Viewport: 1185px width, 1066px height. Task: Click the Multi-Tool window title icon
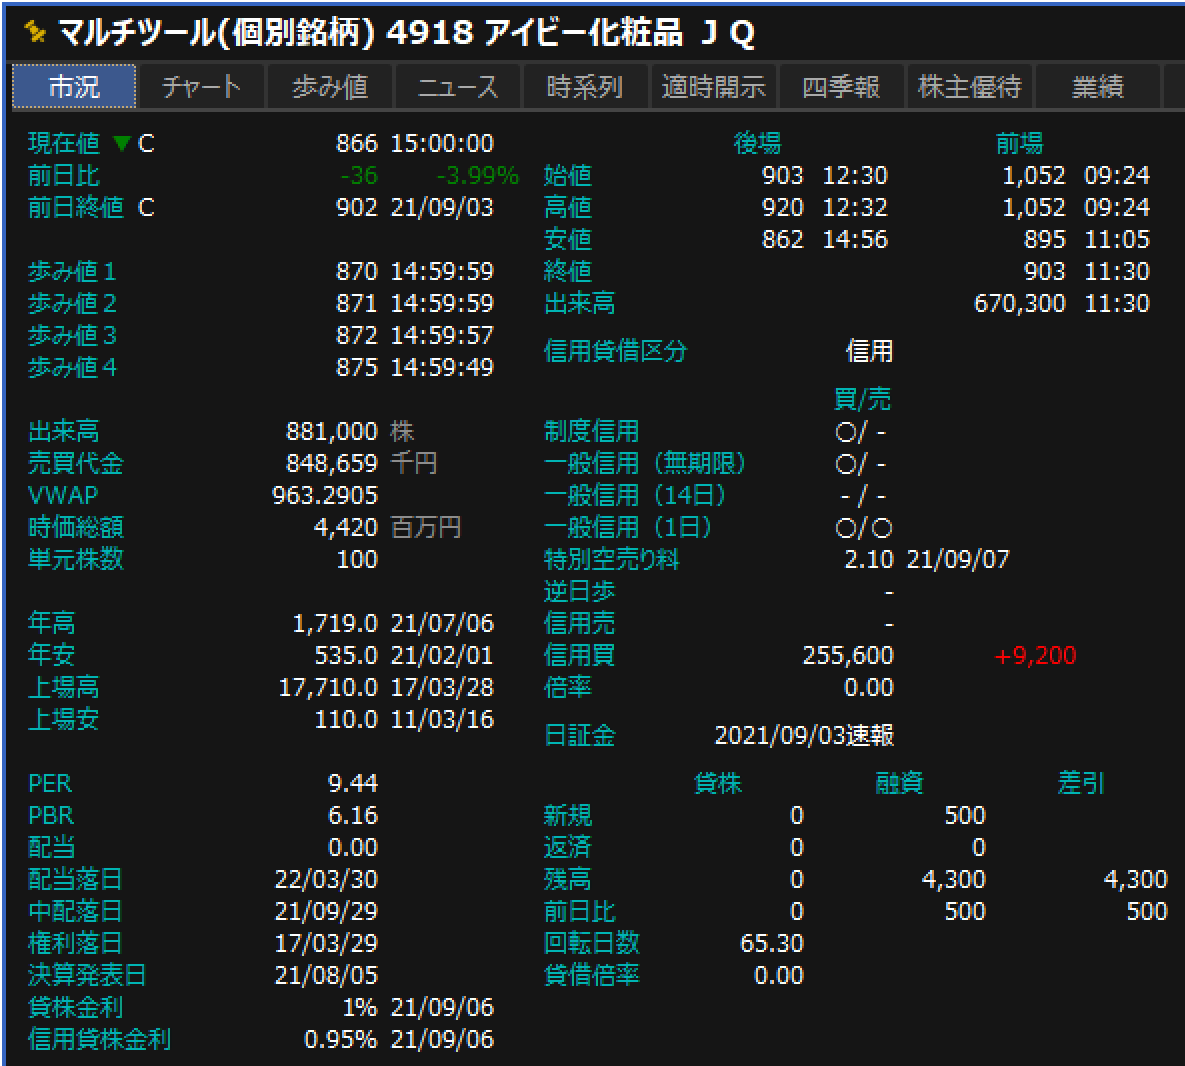click(x=34, y=32)
